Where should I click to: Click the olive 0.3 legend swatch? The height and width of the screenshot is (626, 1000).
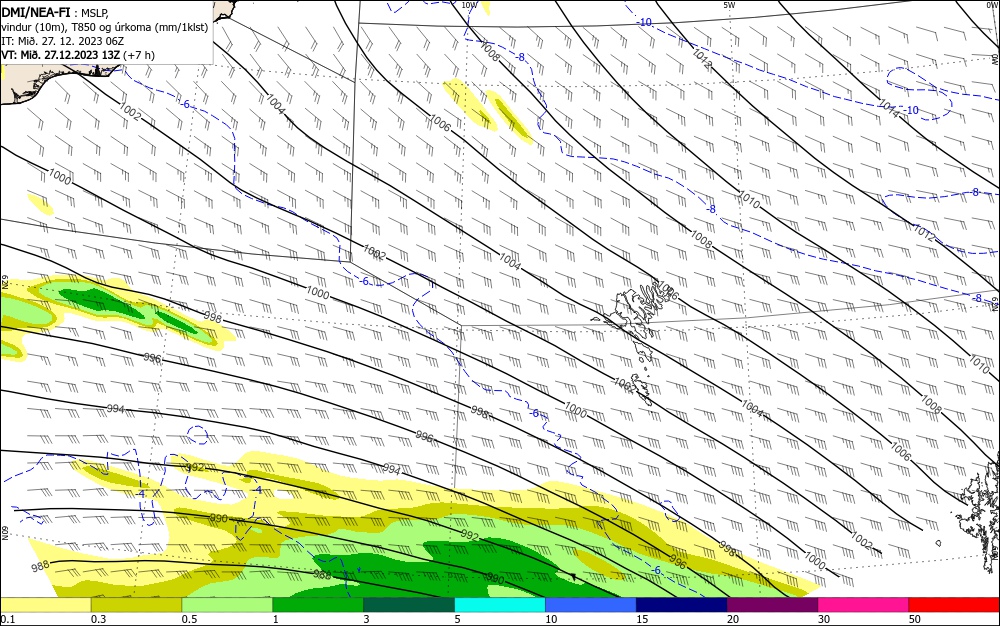(x=136, y=605)
